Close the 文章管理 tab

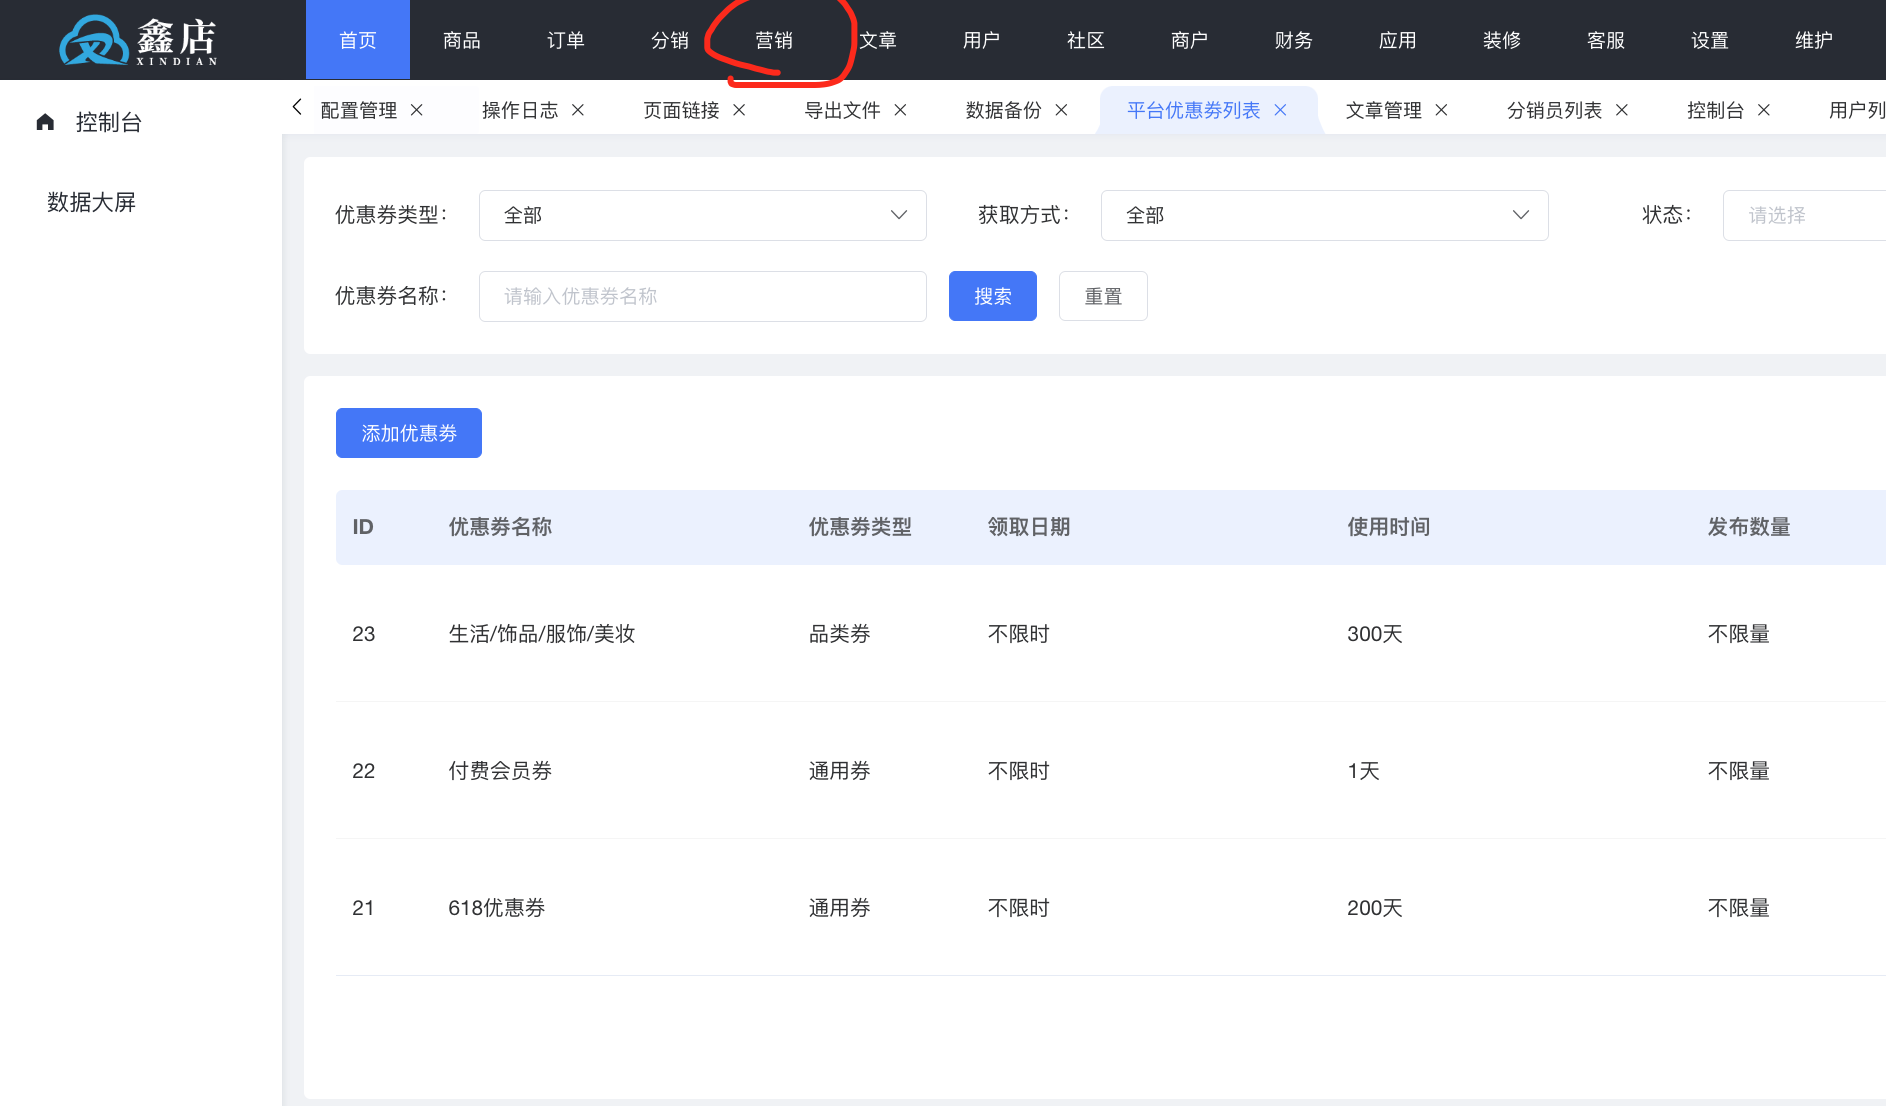coord(1441,110)
